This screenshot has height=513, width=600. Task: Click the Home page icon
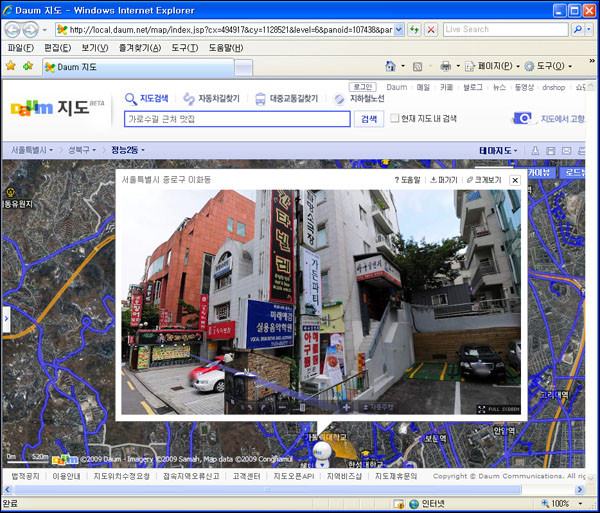[390, 66]
